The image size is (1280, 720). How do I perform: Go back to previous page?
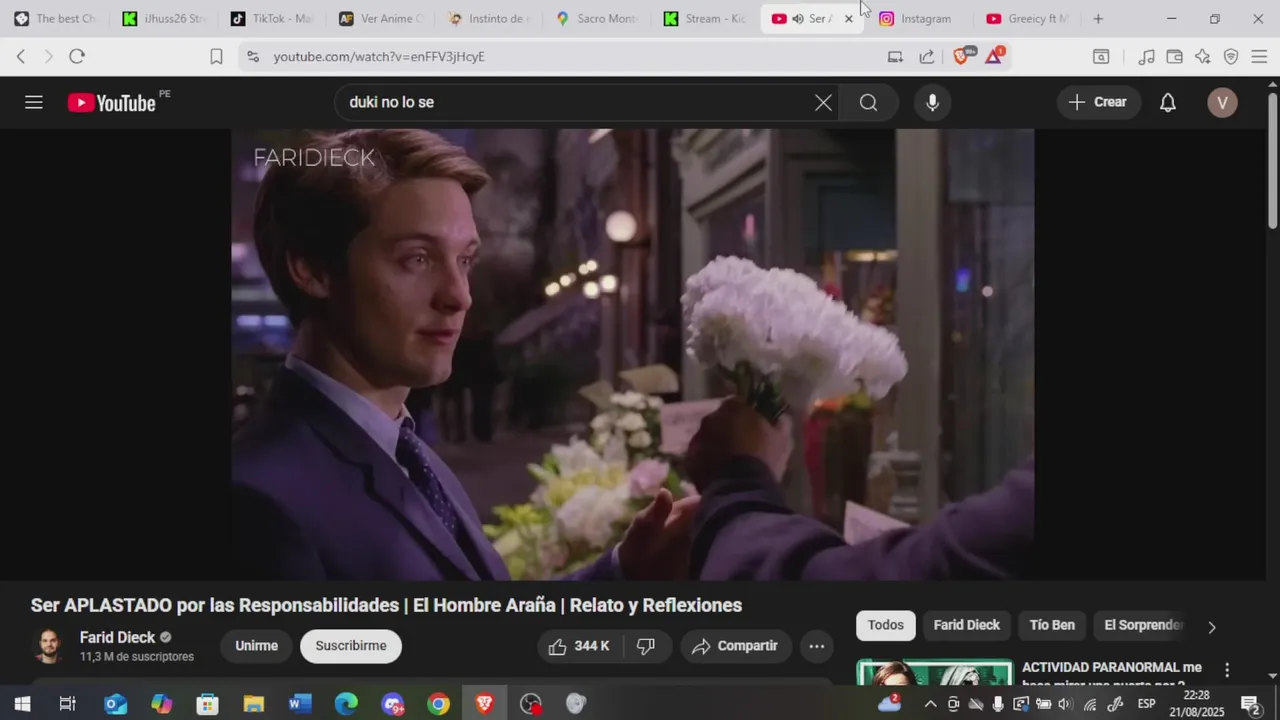[21, 57]
